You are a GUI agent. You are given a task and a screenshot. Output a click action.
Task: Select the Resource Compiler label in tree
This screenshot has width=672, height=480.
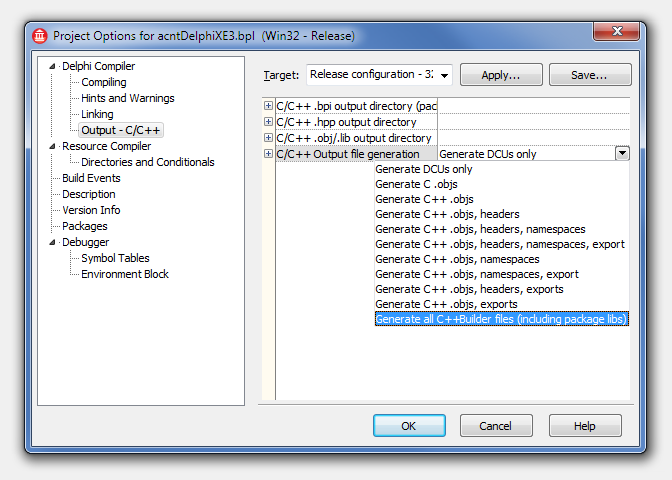coord(107,146)
